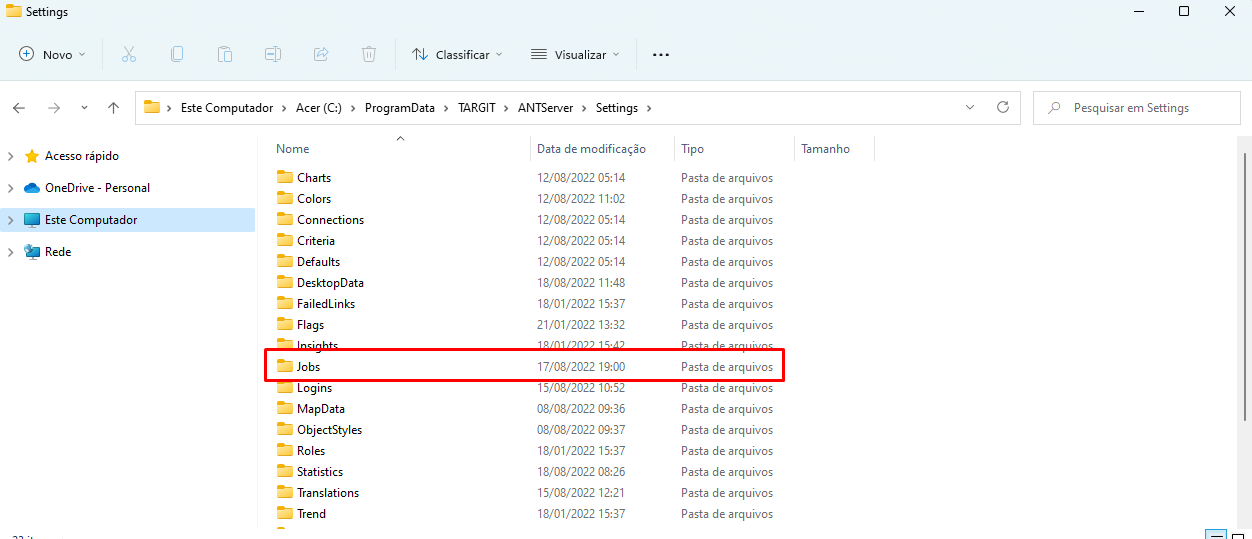Open recent locations dropdown arrow

84,108
